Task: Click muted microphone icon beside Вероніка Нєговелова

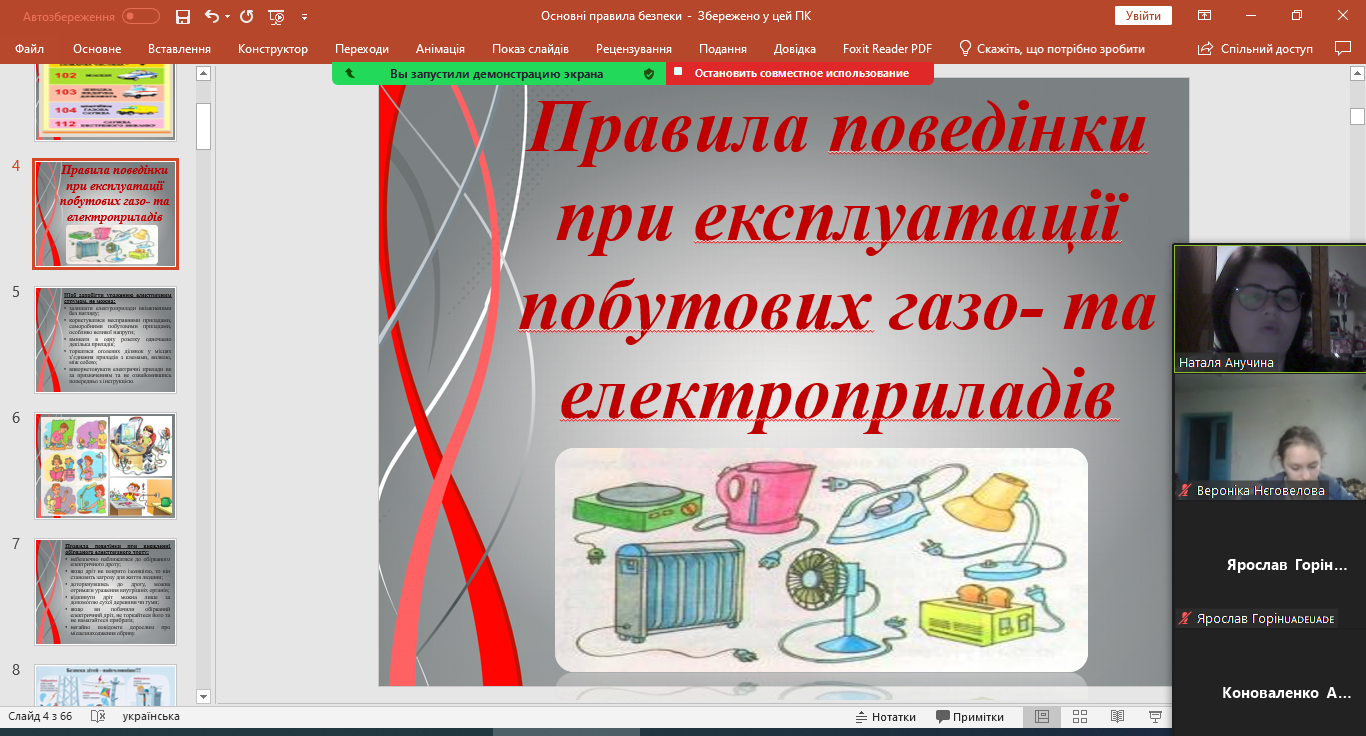Action: [x=1185, y=491]
